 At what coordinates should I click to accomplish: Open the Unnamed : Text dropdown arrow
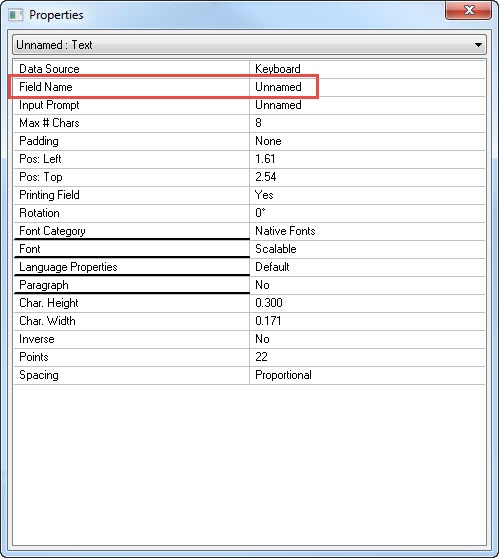478,45
